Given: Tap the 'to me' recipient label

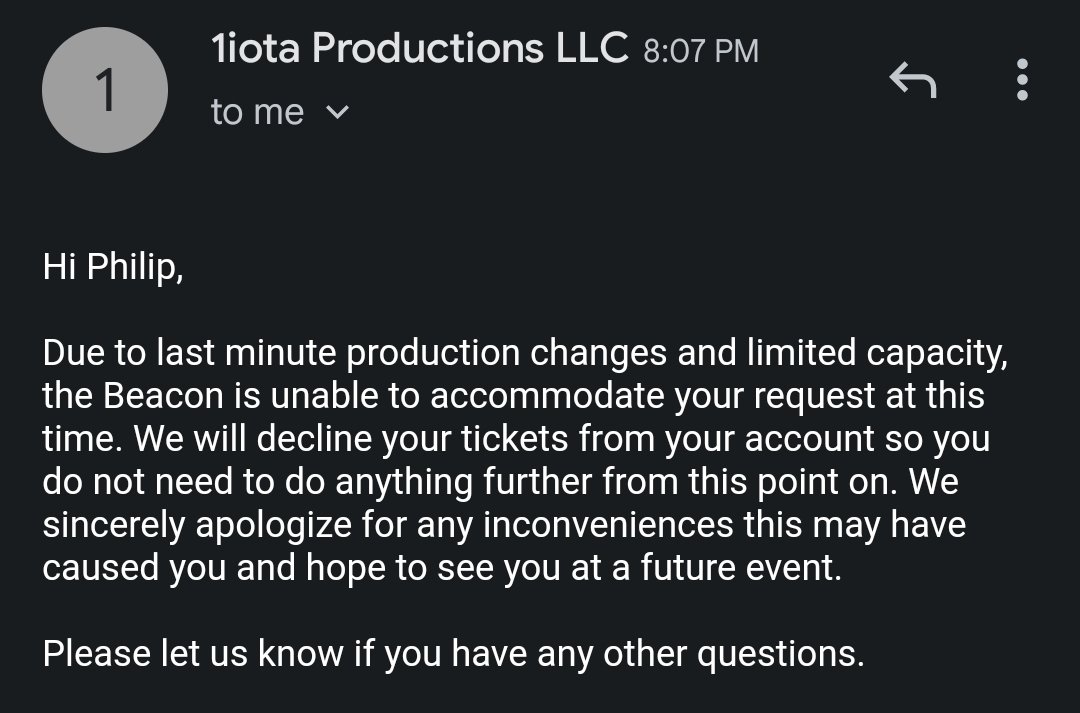Looking at the screenshot, I should point(257,112).
